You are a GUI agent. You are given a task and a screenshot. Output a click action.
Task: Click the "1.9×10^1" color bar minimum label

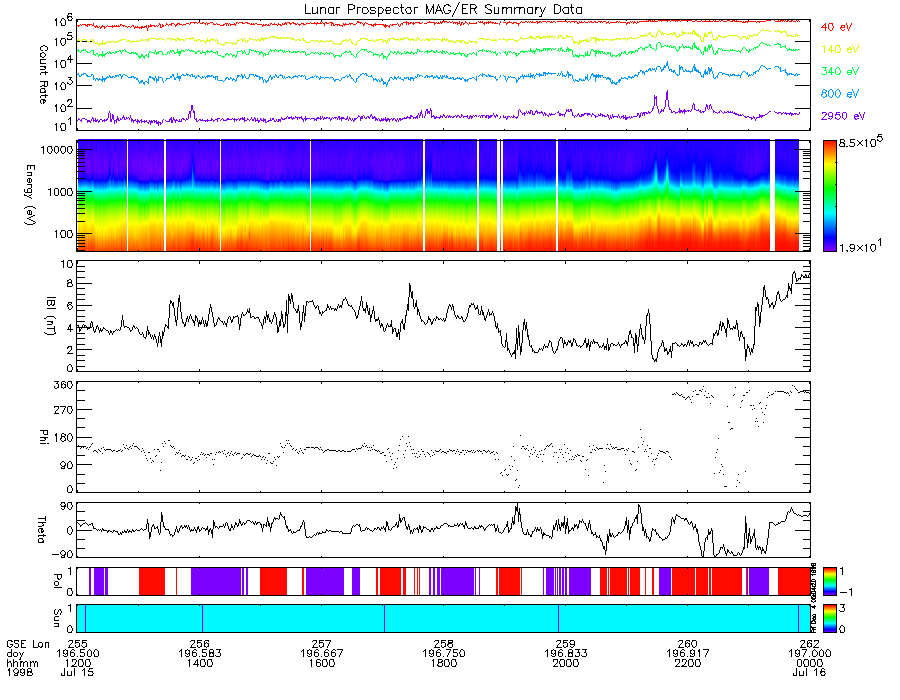tap(860, 246)
